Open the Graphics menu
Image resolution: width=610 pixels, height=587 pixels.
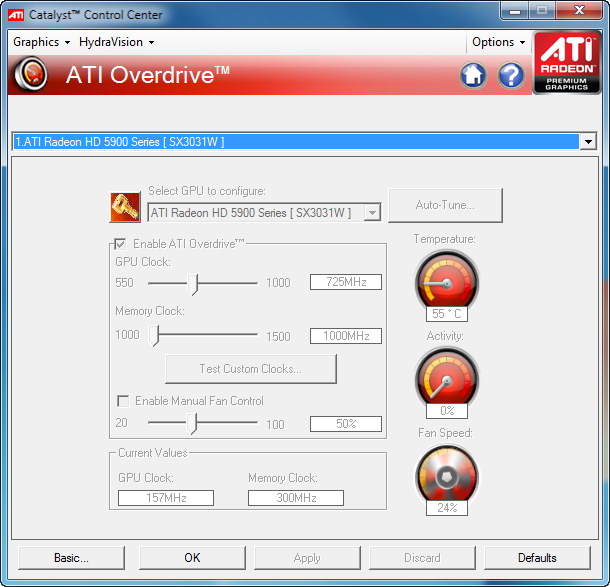41,42
